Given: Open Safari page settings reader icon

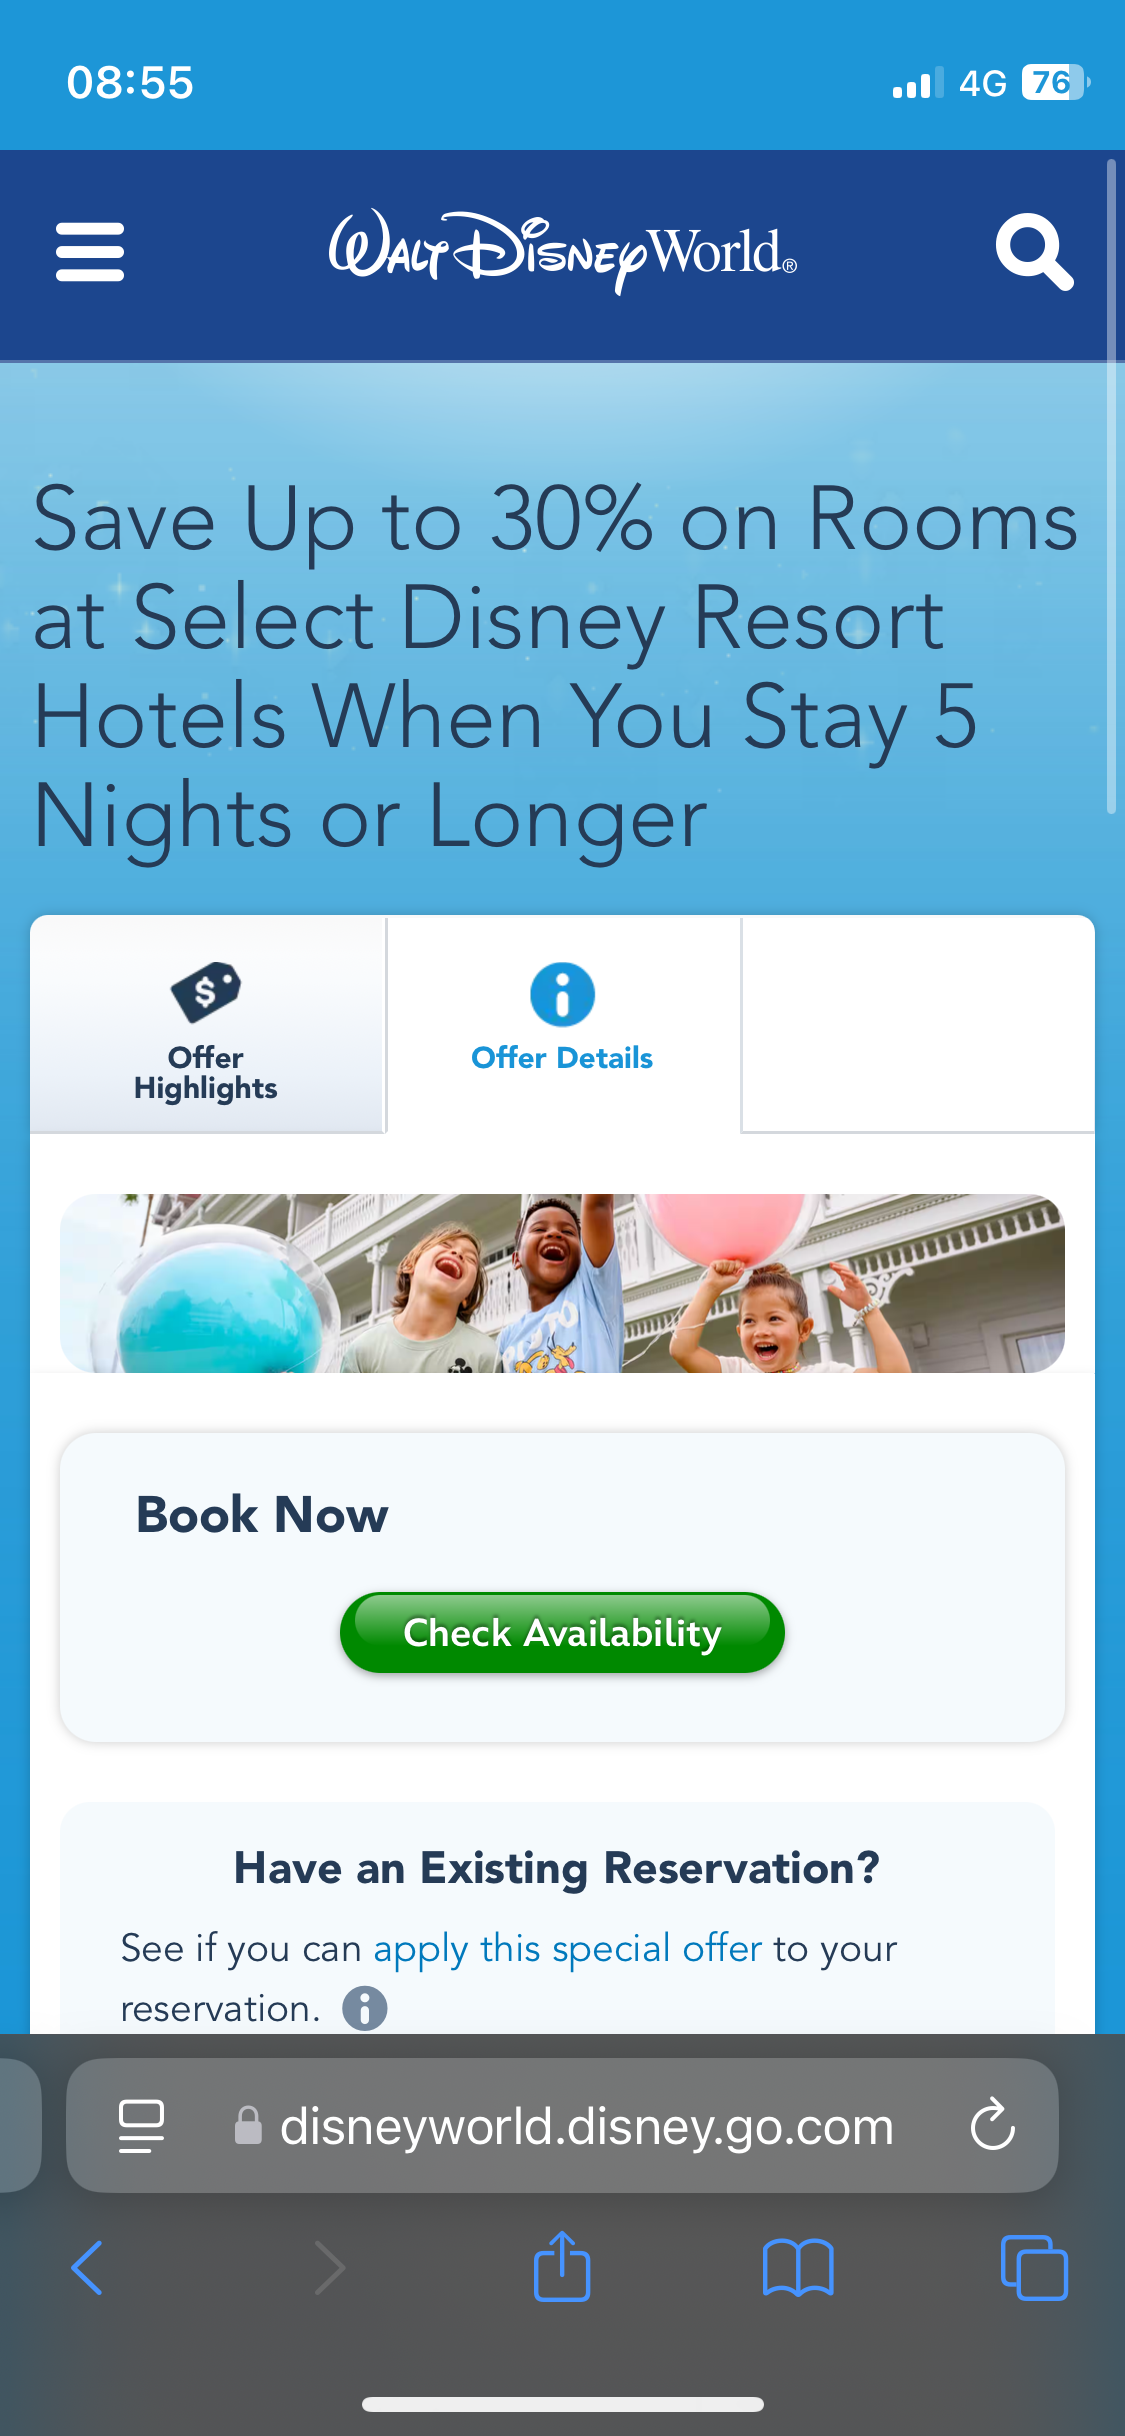Looking at the screenshot, I should pyautogui.click(x=141, y=2126).
